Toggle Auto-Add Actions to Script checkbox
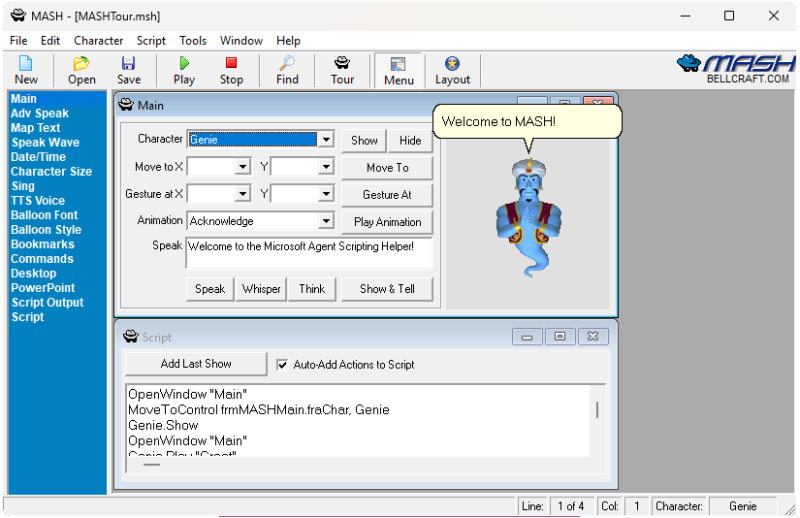 coord(282,365)
